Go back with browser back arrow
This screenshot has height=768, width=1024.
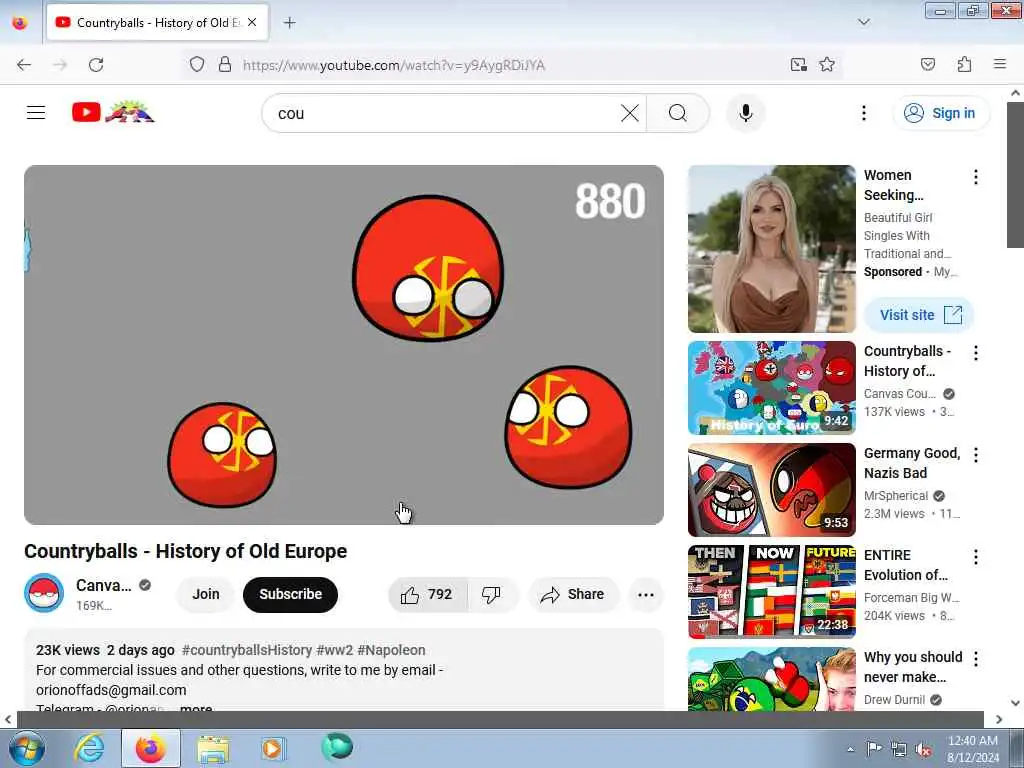24,65
